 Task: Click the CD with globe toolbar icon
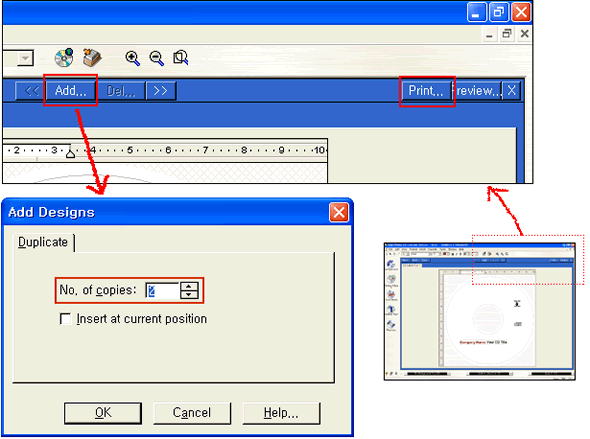[x=64, y=58]
